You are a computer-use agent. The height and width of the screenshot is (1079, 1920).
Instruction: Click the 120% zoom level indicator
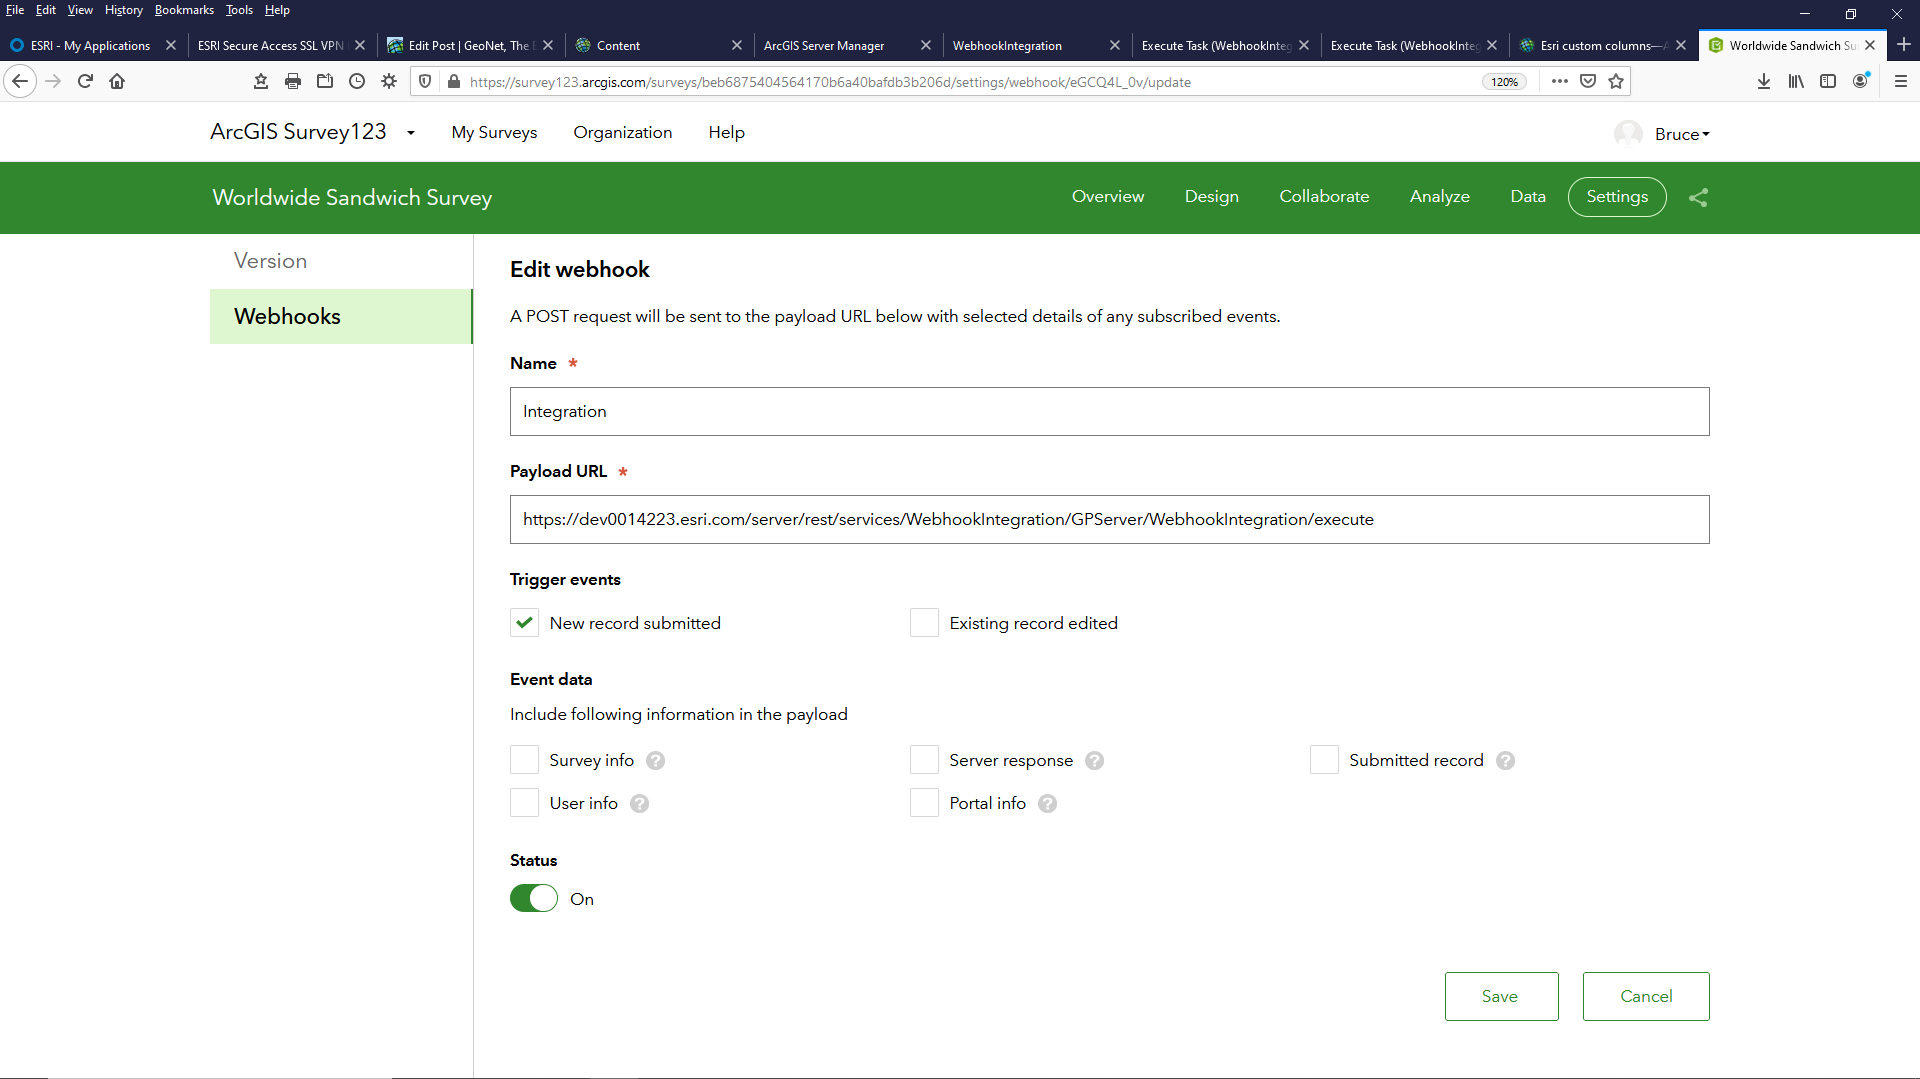1504,82
